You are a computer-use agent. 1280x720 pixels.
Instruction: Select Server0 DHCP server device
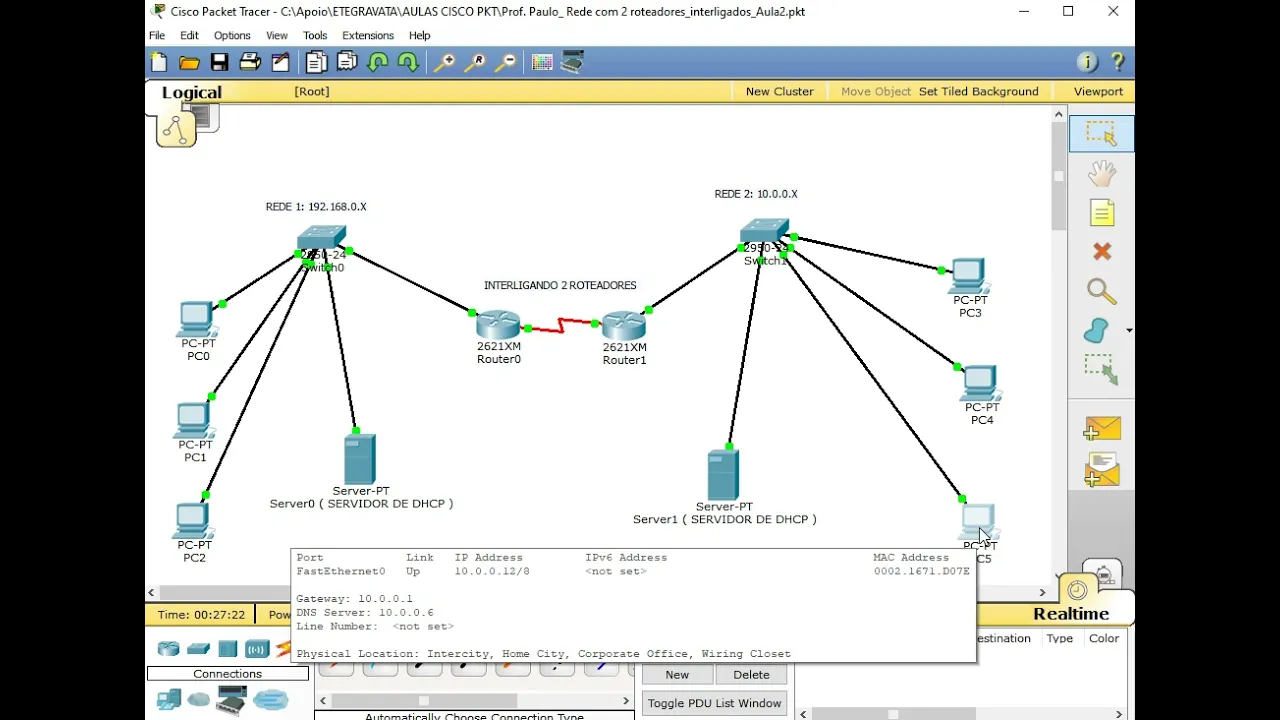[x=359, y=459]
